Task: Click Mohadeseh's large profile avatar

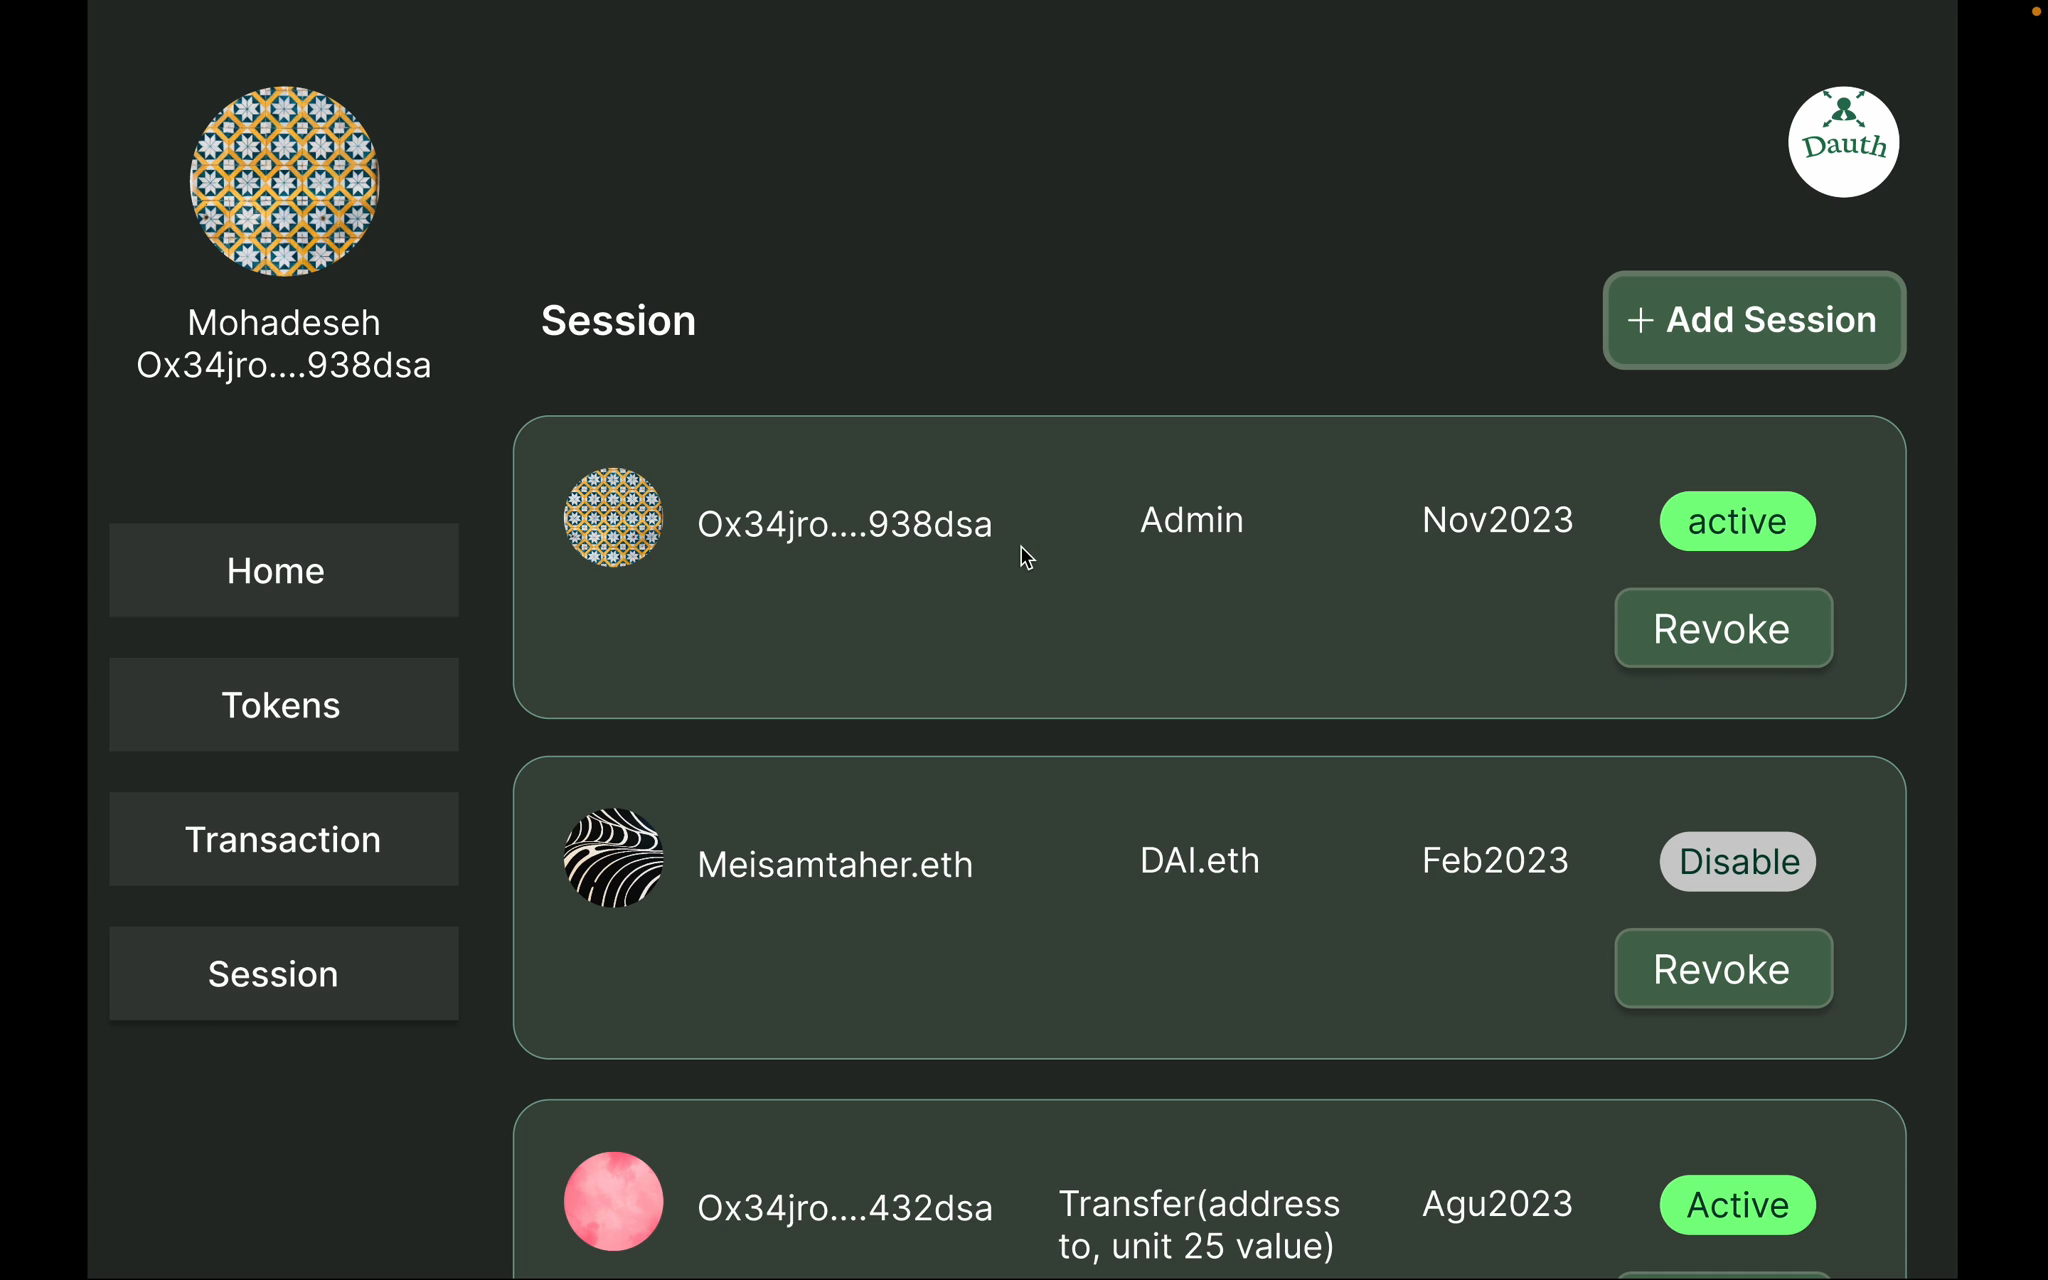Action: (284, 181)
